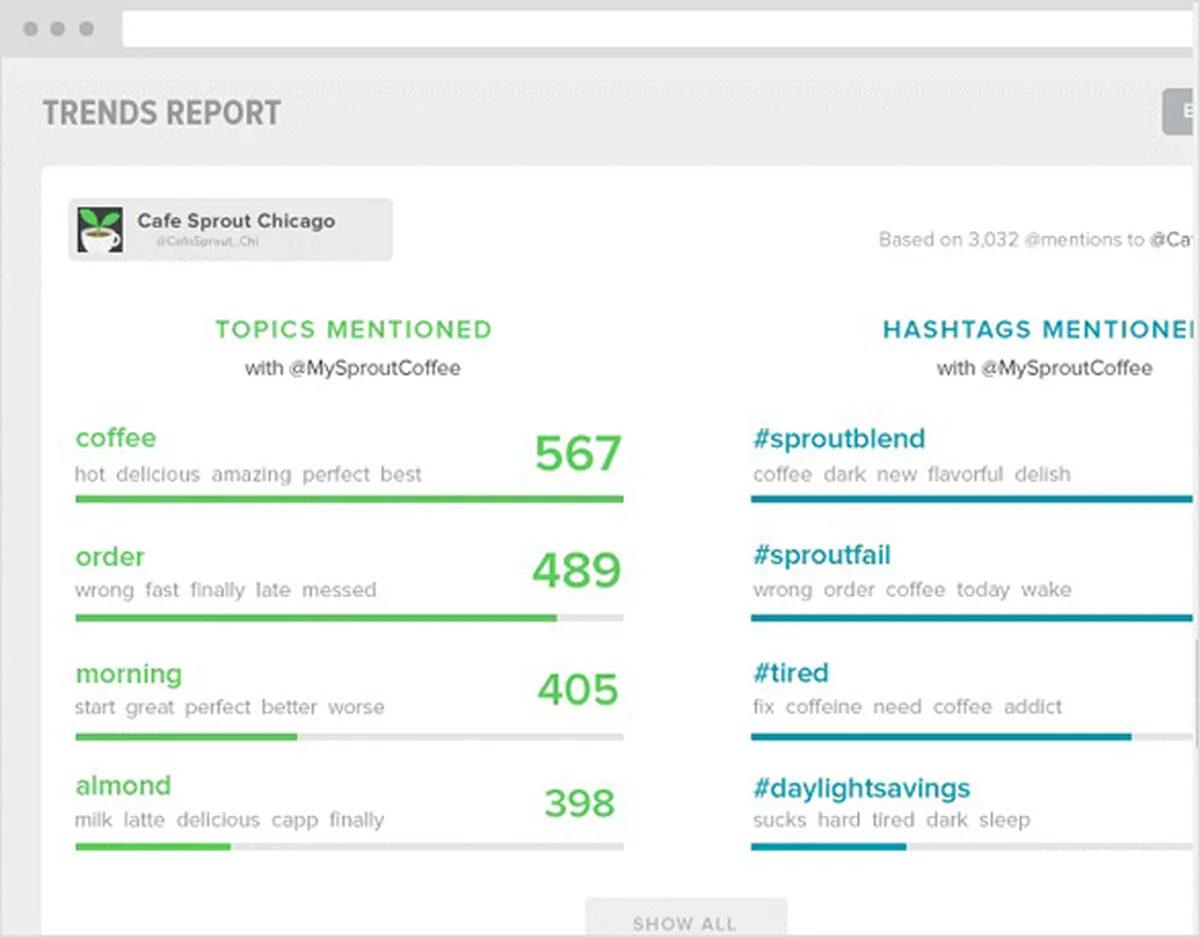Click the morning count 405
This screenshot has width=1200, height=937.
[x=578, y=689]
